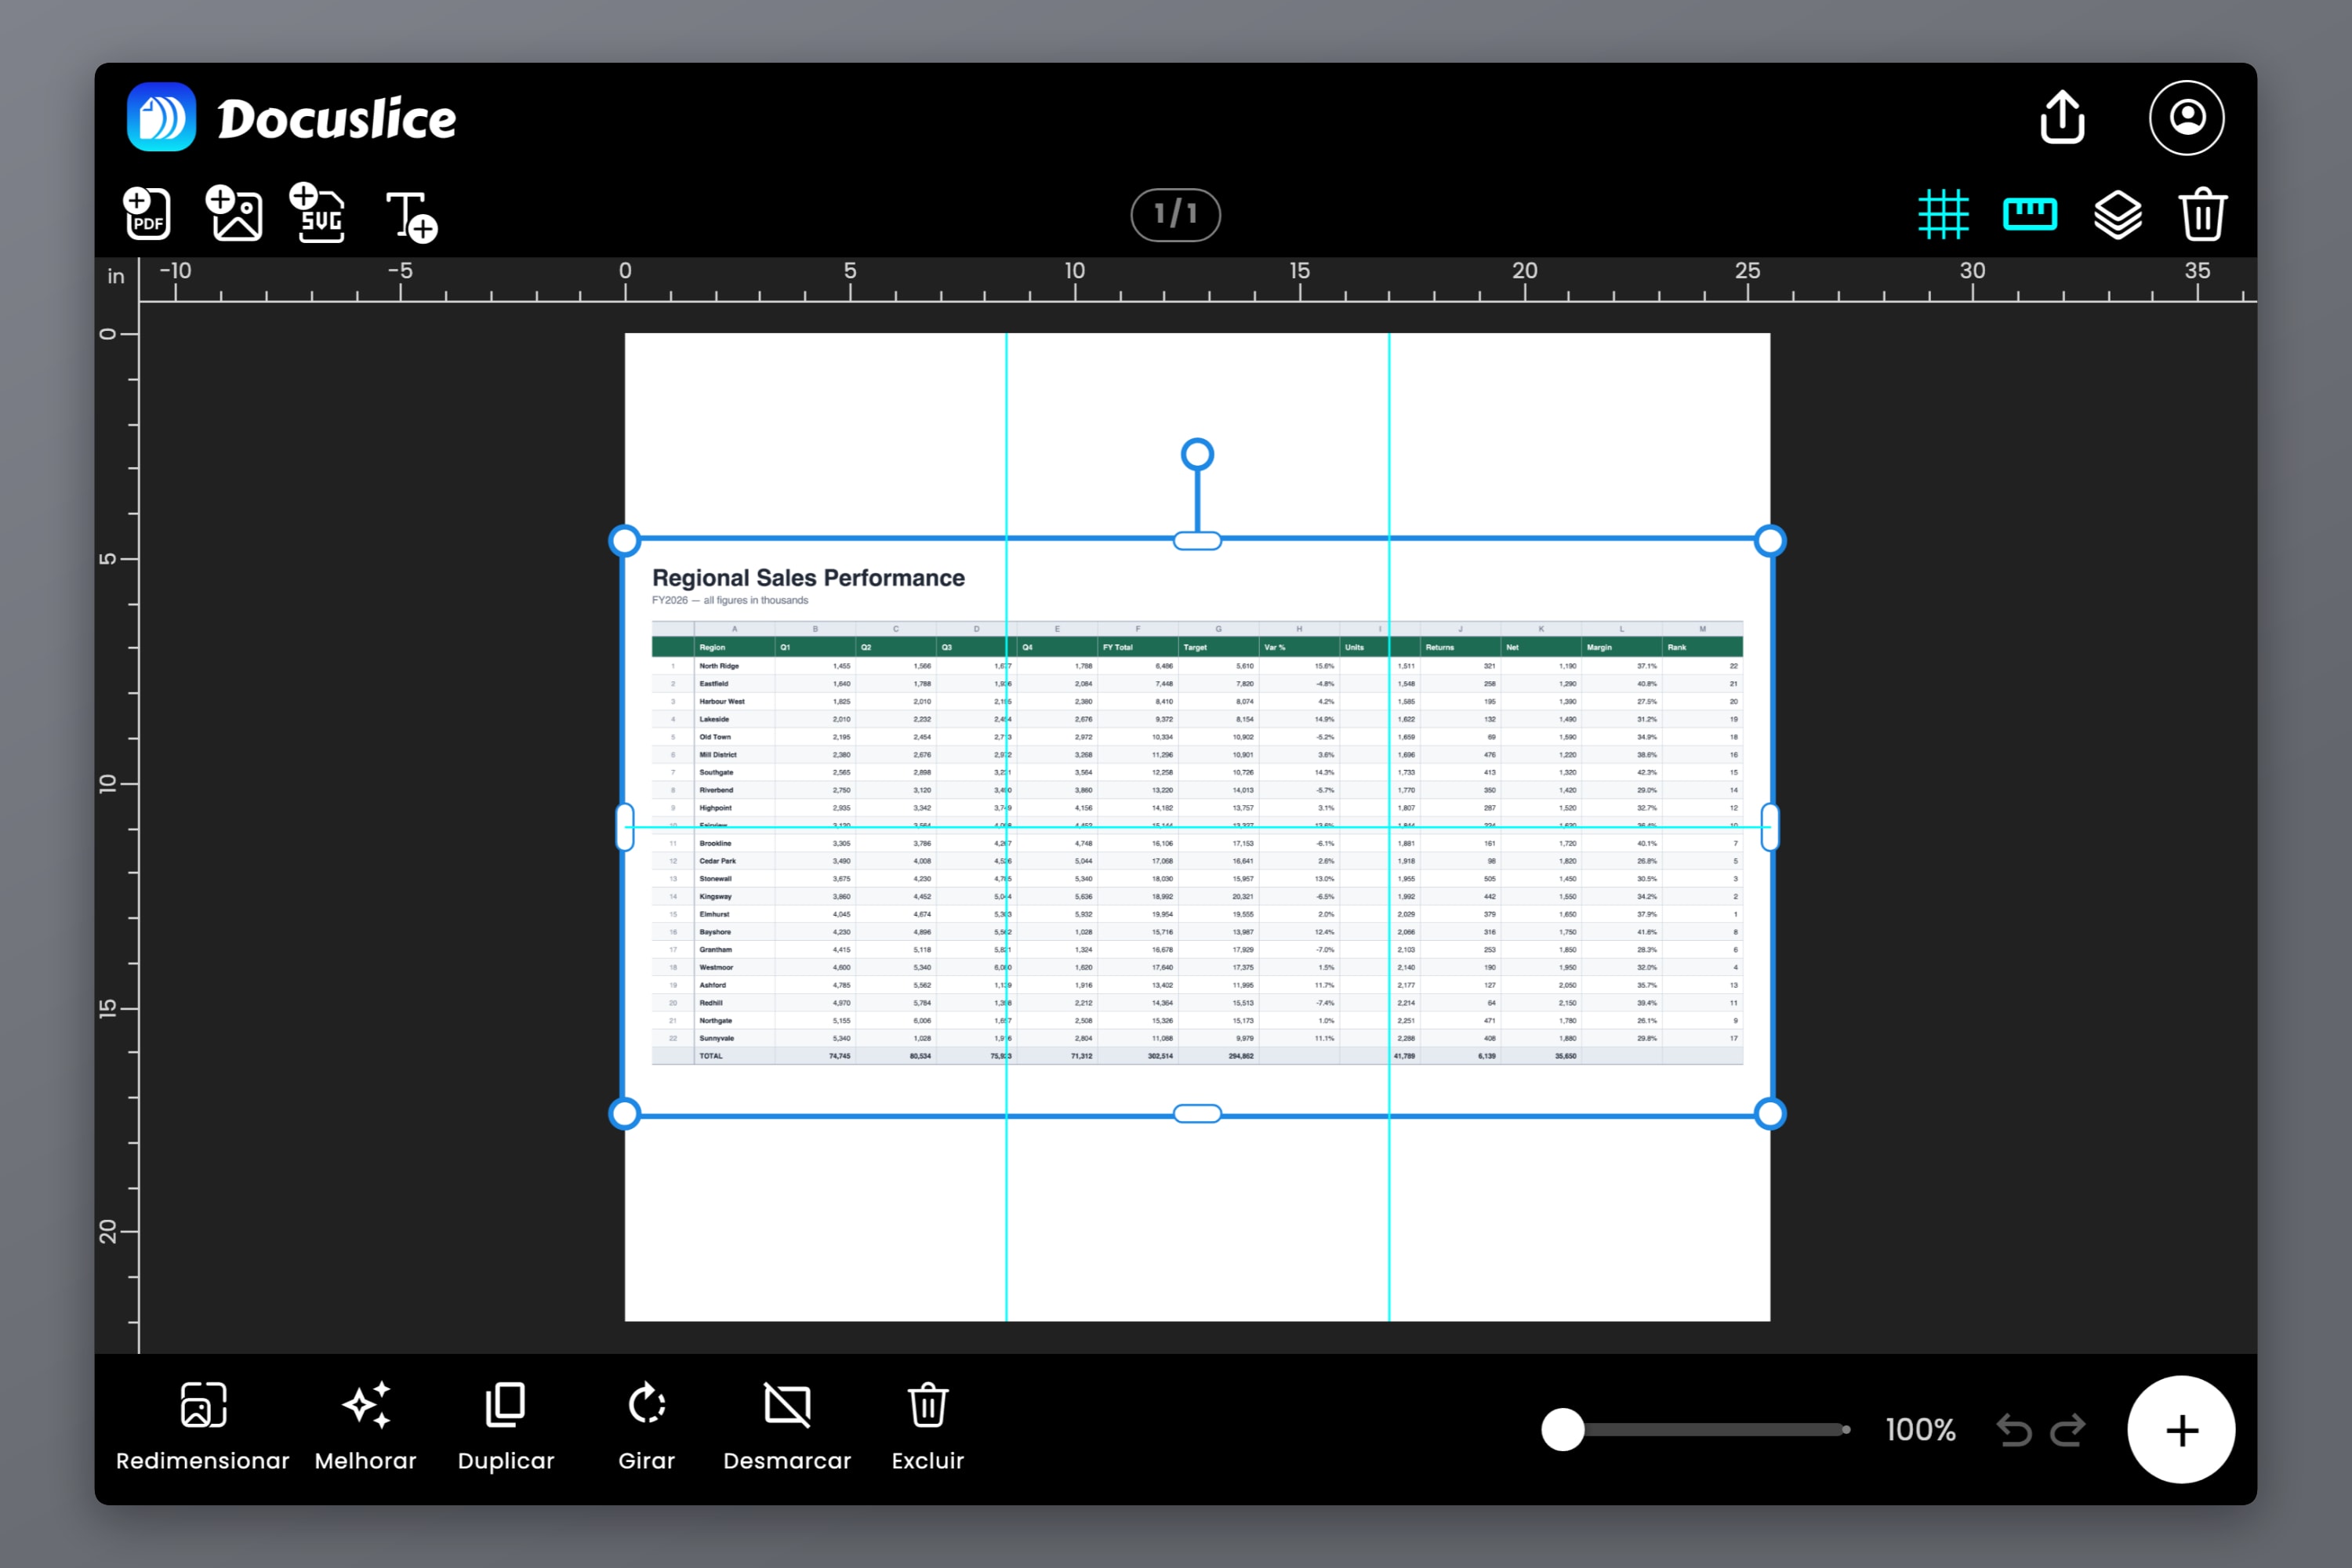Click the bottom-right corner selection handle

(1770, 1114)
